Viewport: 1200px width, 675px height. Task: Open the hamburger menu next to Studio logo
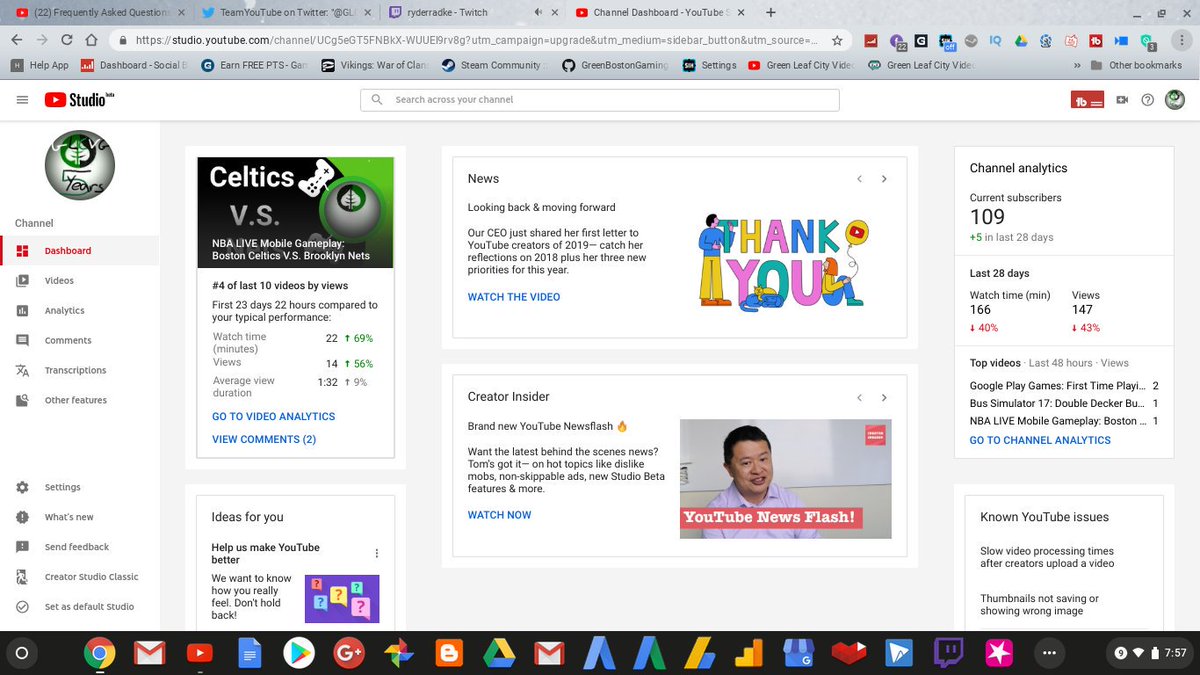(x=22, y=100)
